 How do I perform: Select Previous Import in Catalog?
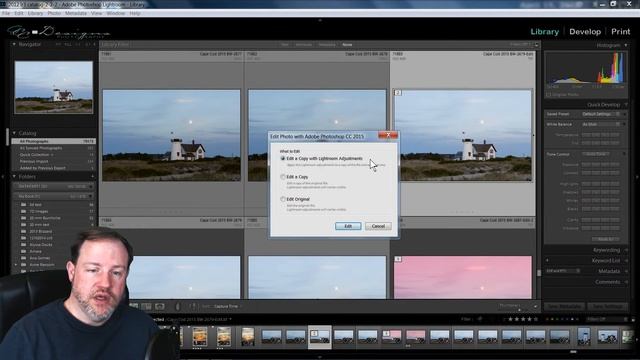54,161
